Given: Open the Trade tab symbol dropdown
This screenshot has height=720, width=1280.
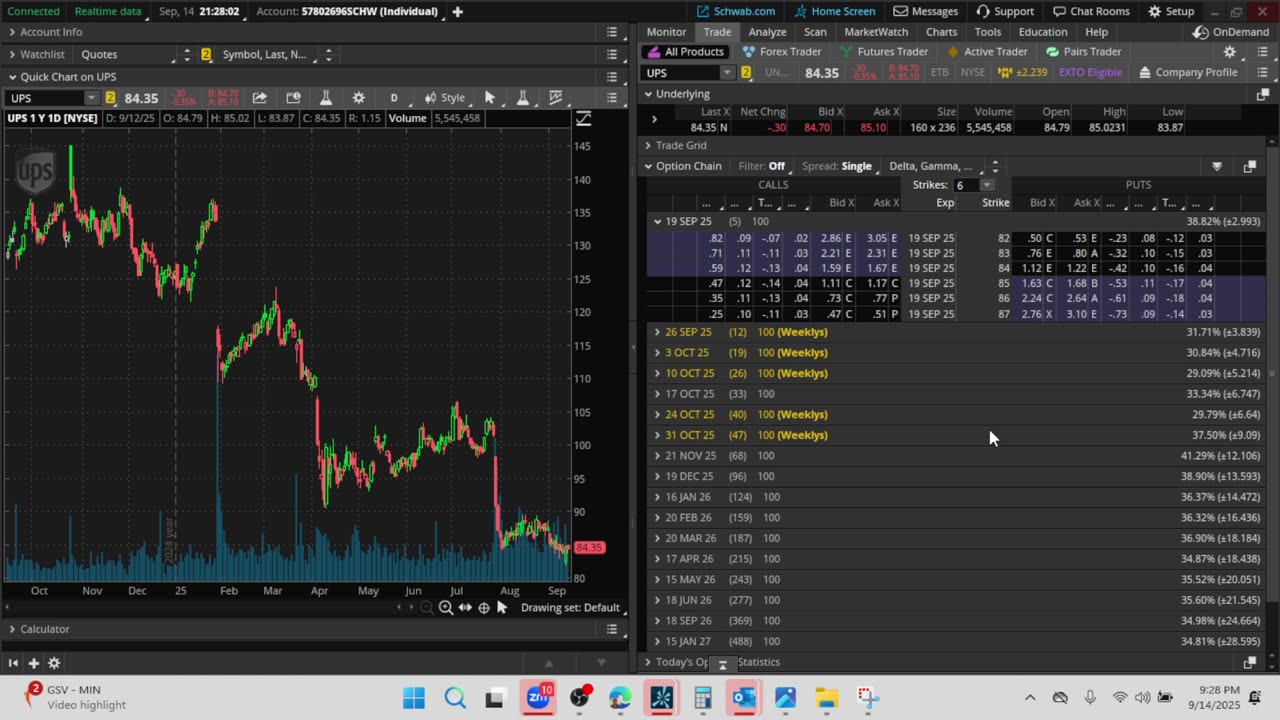Looking at the screenshot, I should pyautogui.click(x=726, y=73).
